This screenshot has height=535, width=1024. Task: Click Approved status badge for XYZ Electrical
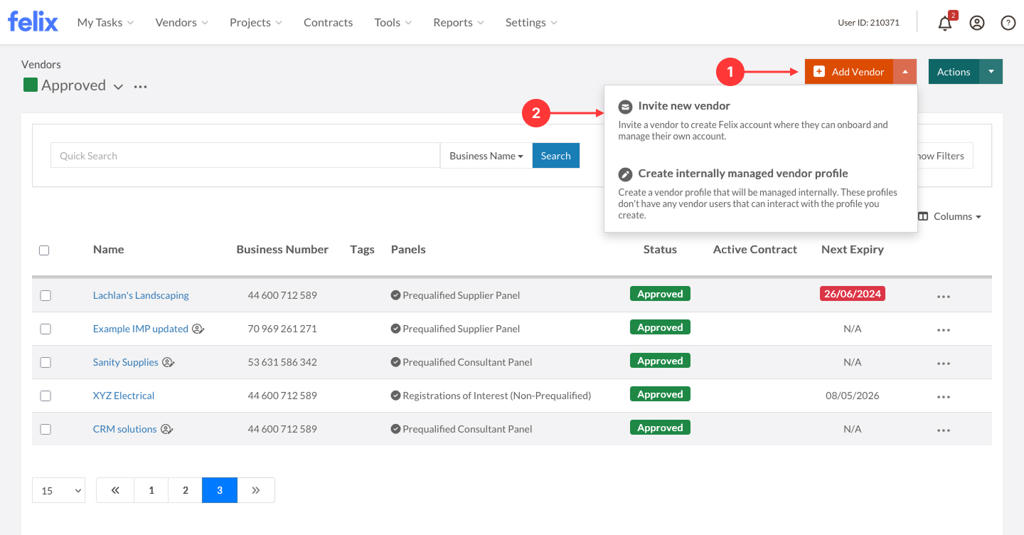(x=660, y=395)
